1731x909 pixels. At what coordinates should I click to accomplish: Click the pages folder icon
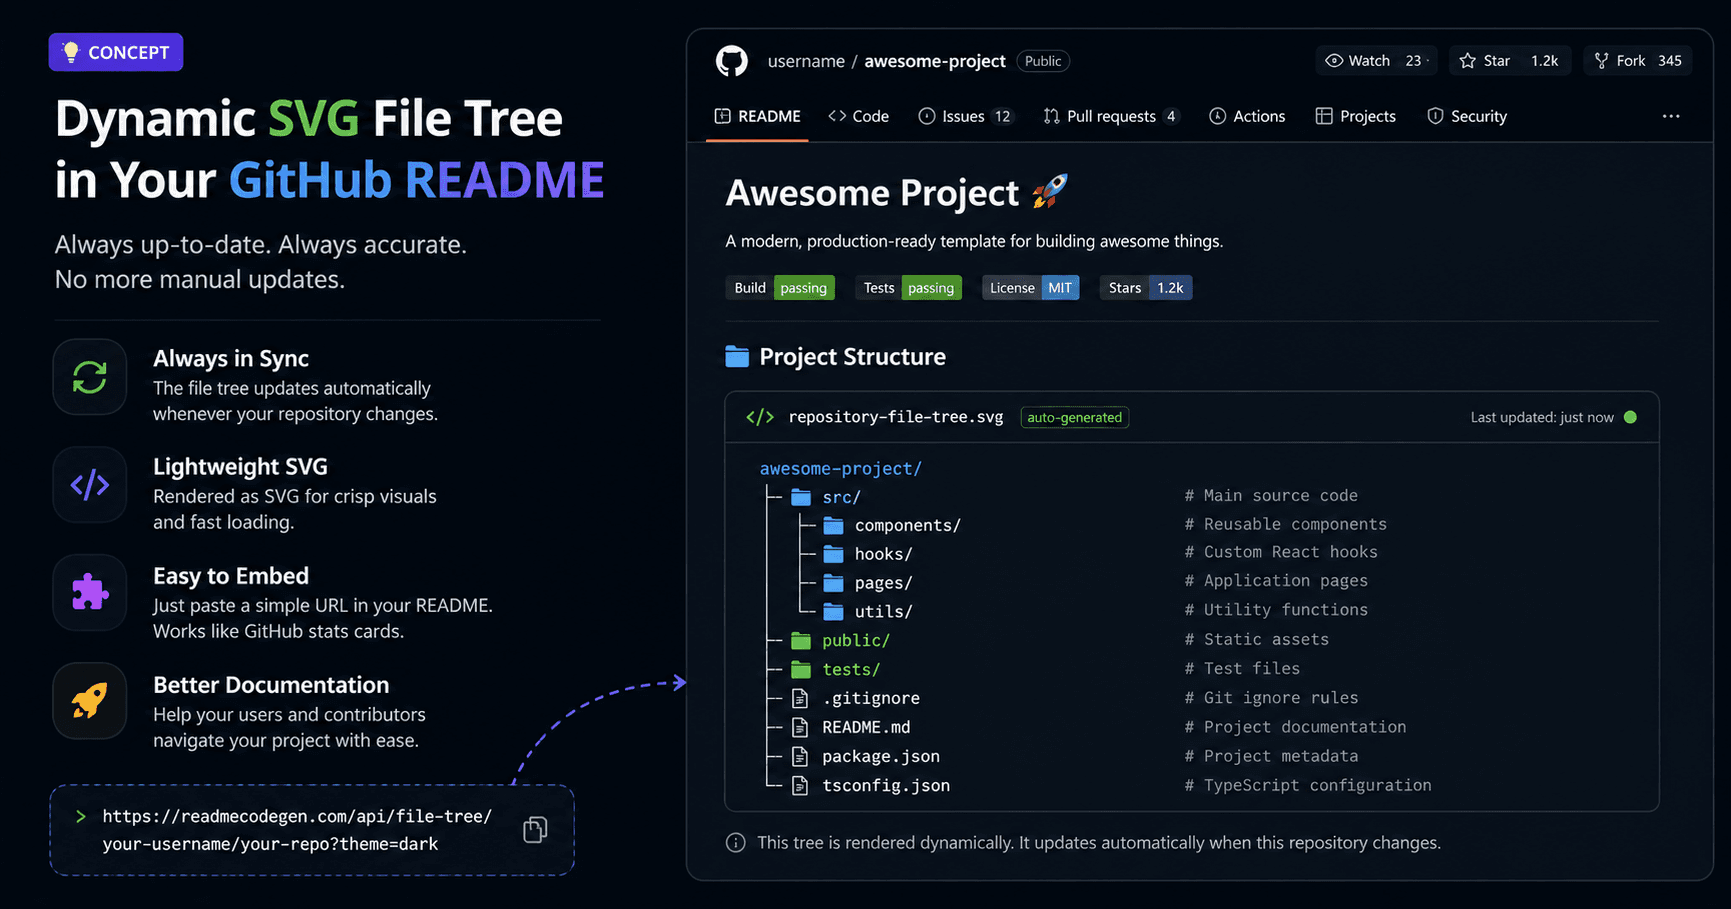tap(833, 583)
